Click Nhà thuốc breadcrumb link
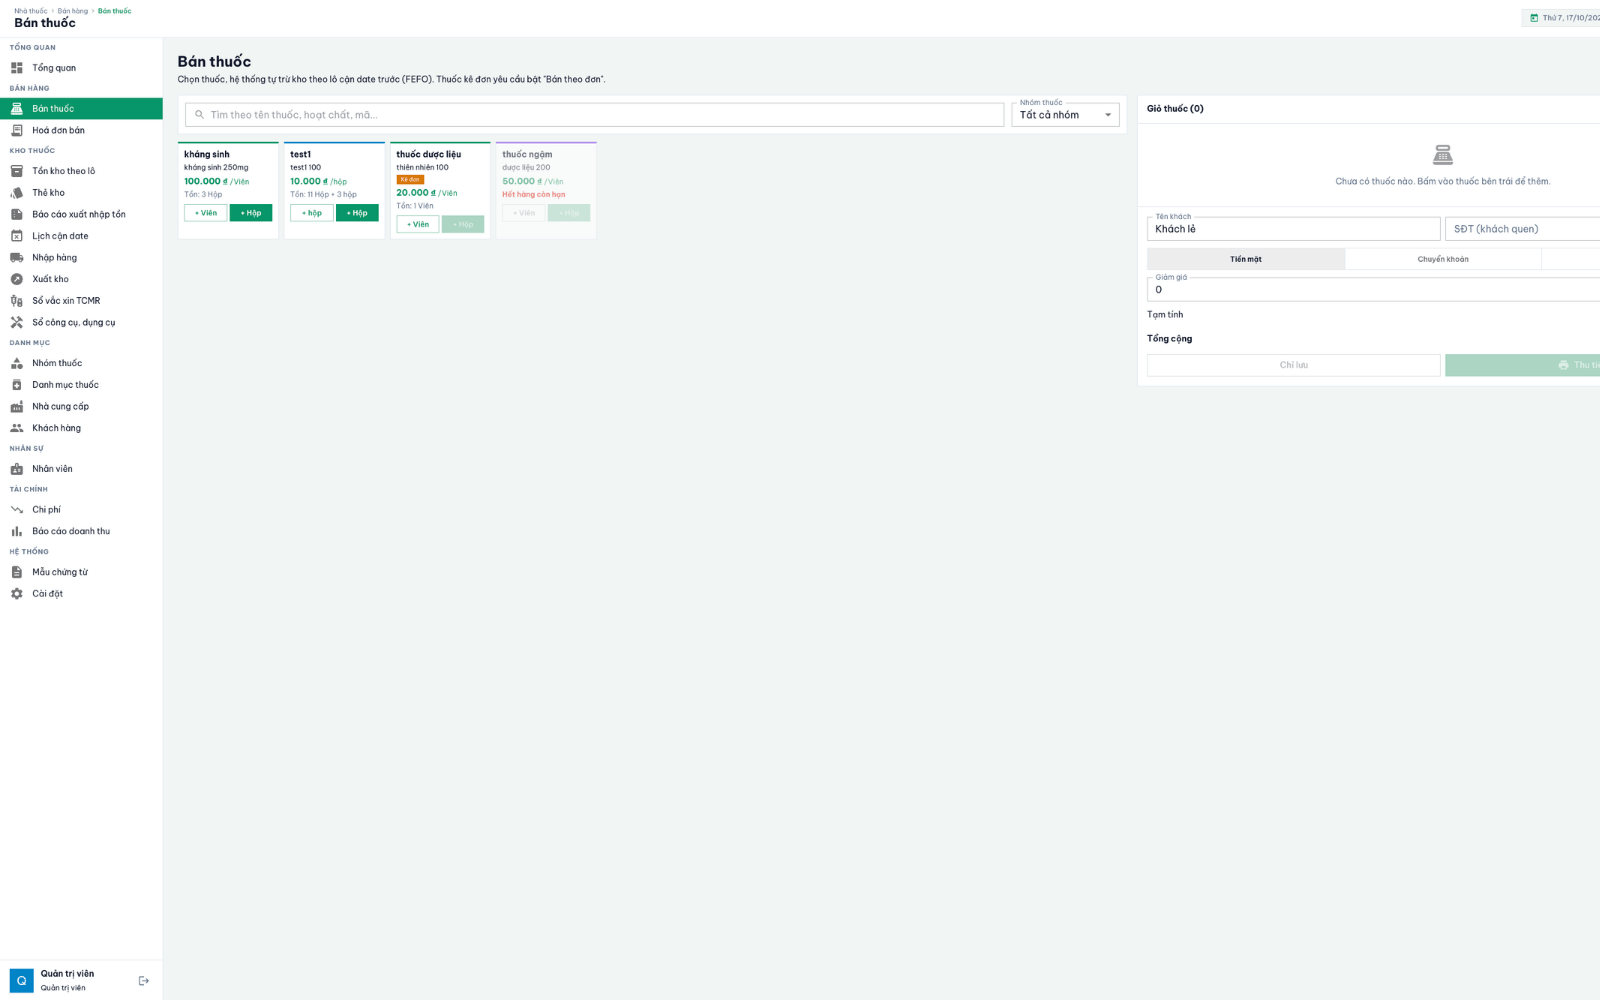The width and height of the screenshot is (1600, 1000). click(31, 11)
